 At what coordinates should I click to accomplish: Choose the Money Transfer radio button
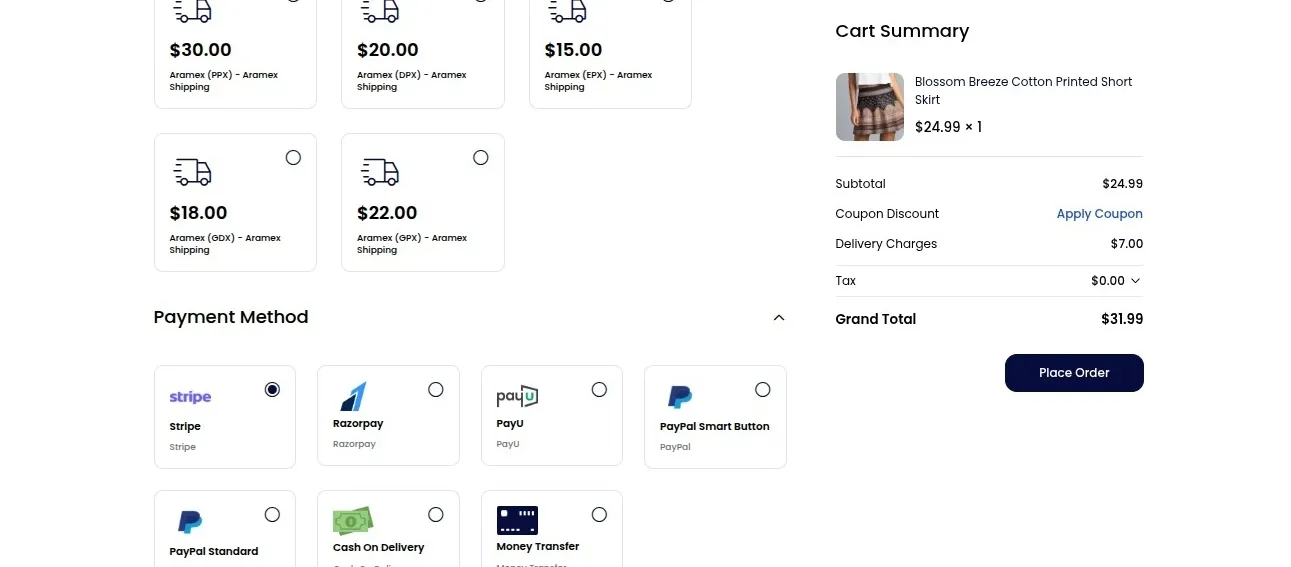pos(599,514)
